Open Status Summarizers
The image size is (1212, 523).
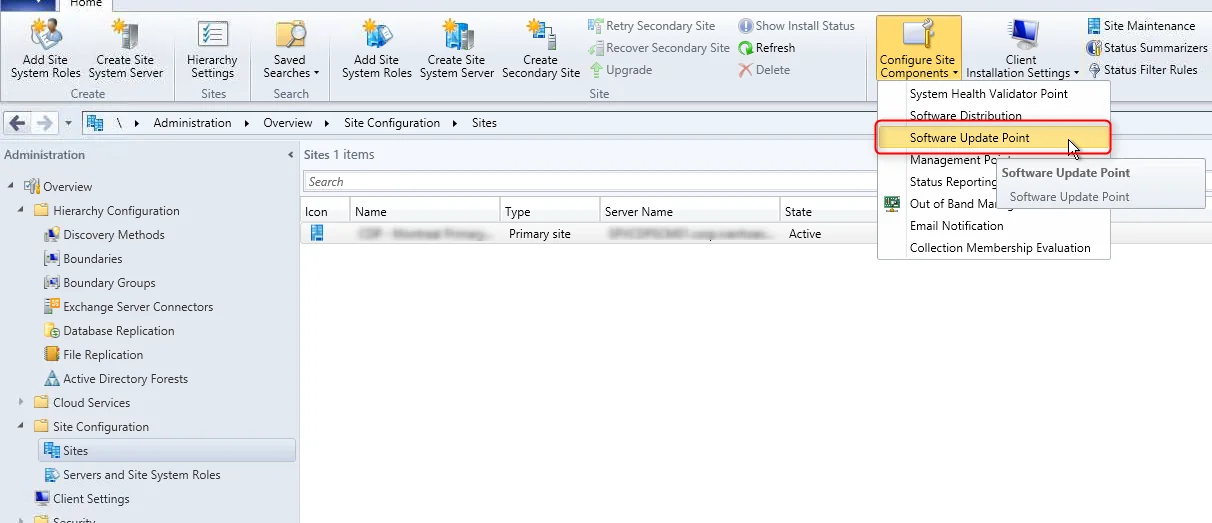(x=1147, y=48)
